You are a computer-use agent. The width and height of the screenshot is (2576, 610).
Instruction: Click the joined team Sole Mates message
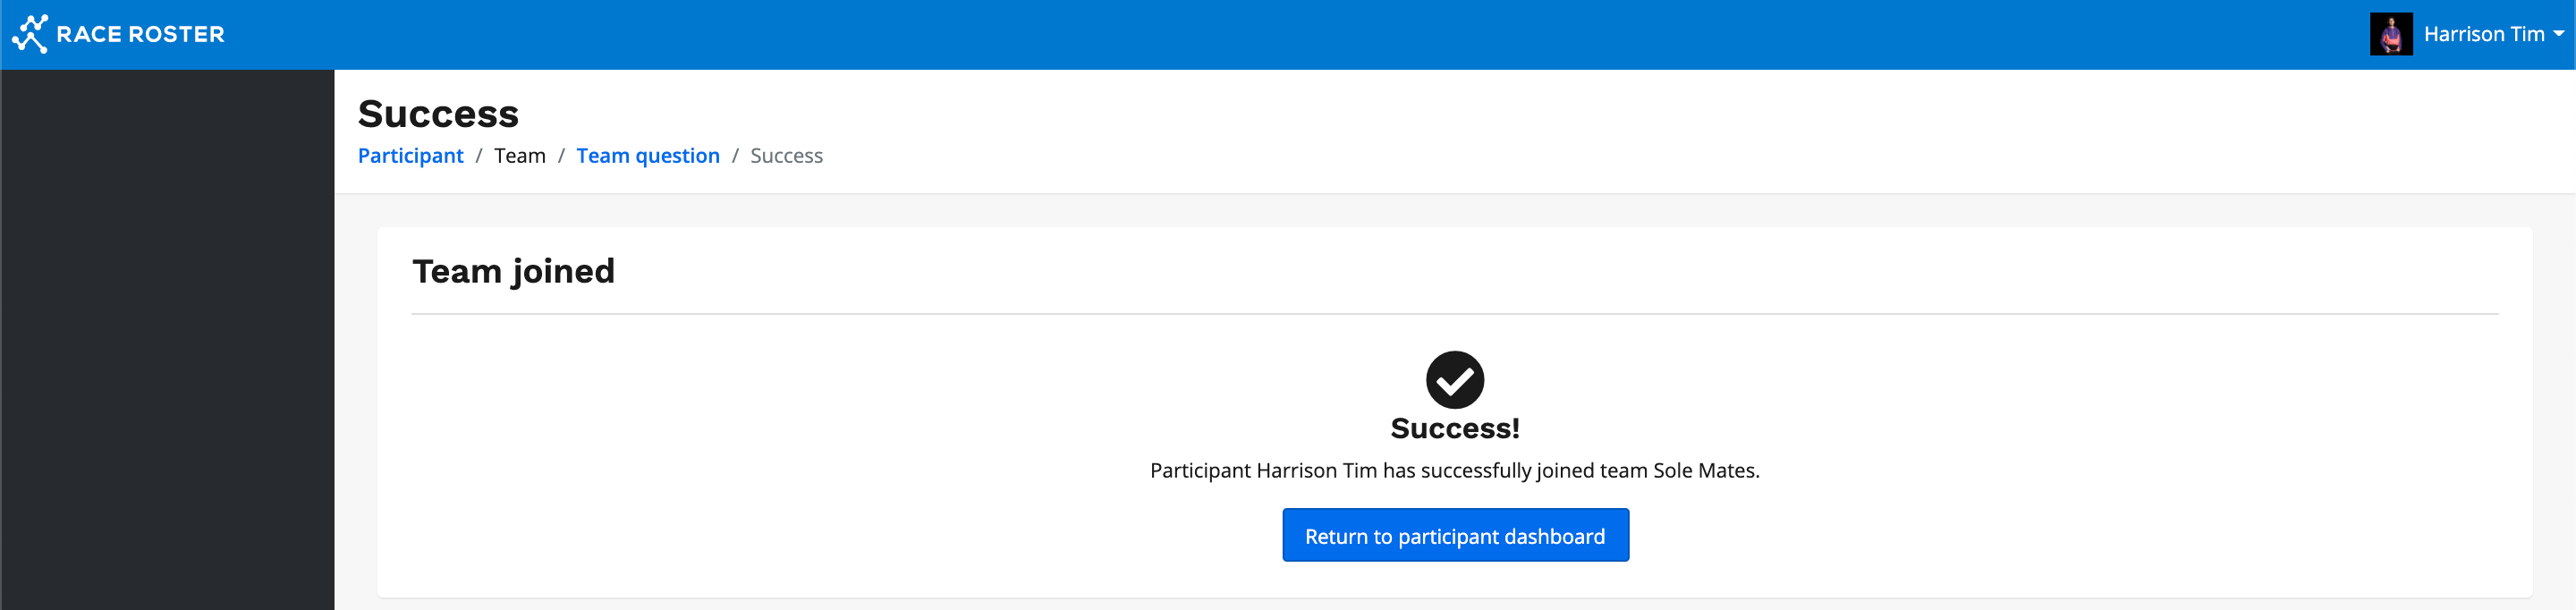click(1454, 470)
